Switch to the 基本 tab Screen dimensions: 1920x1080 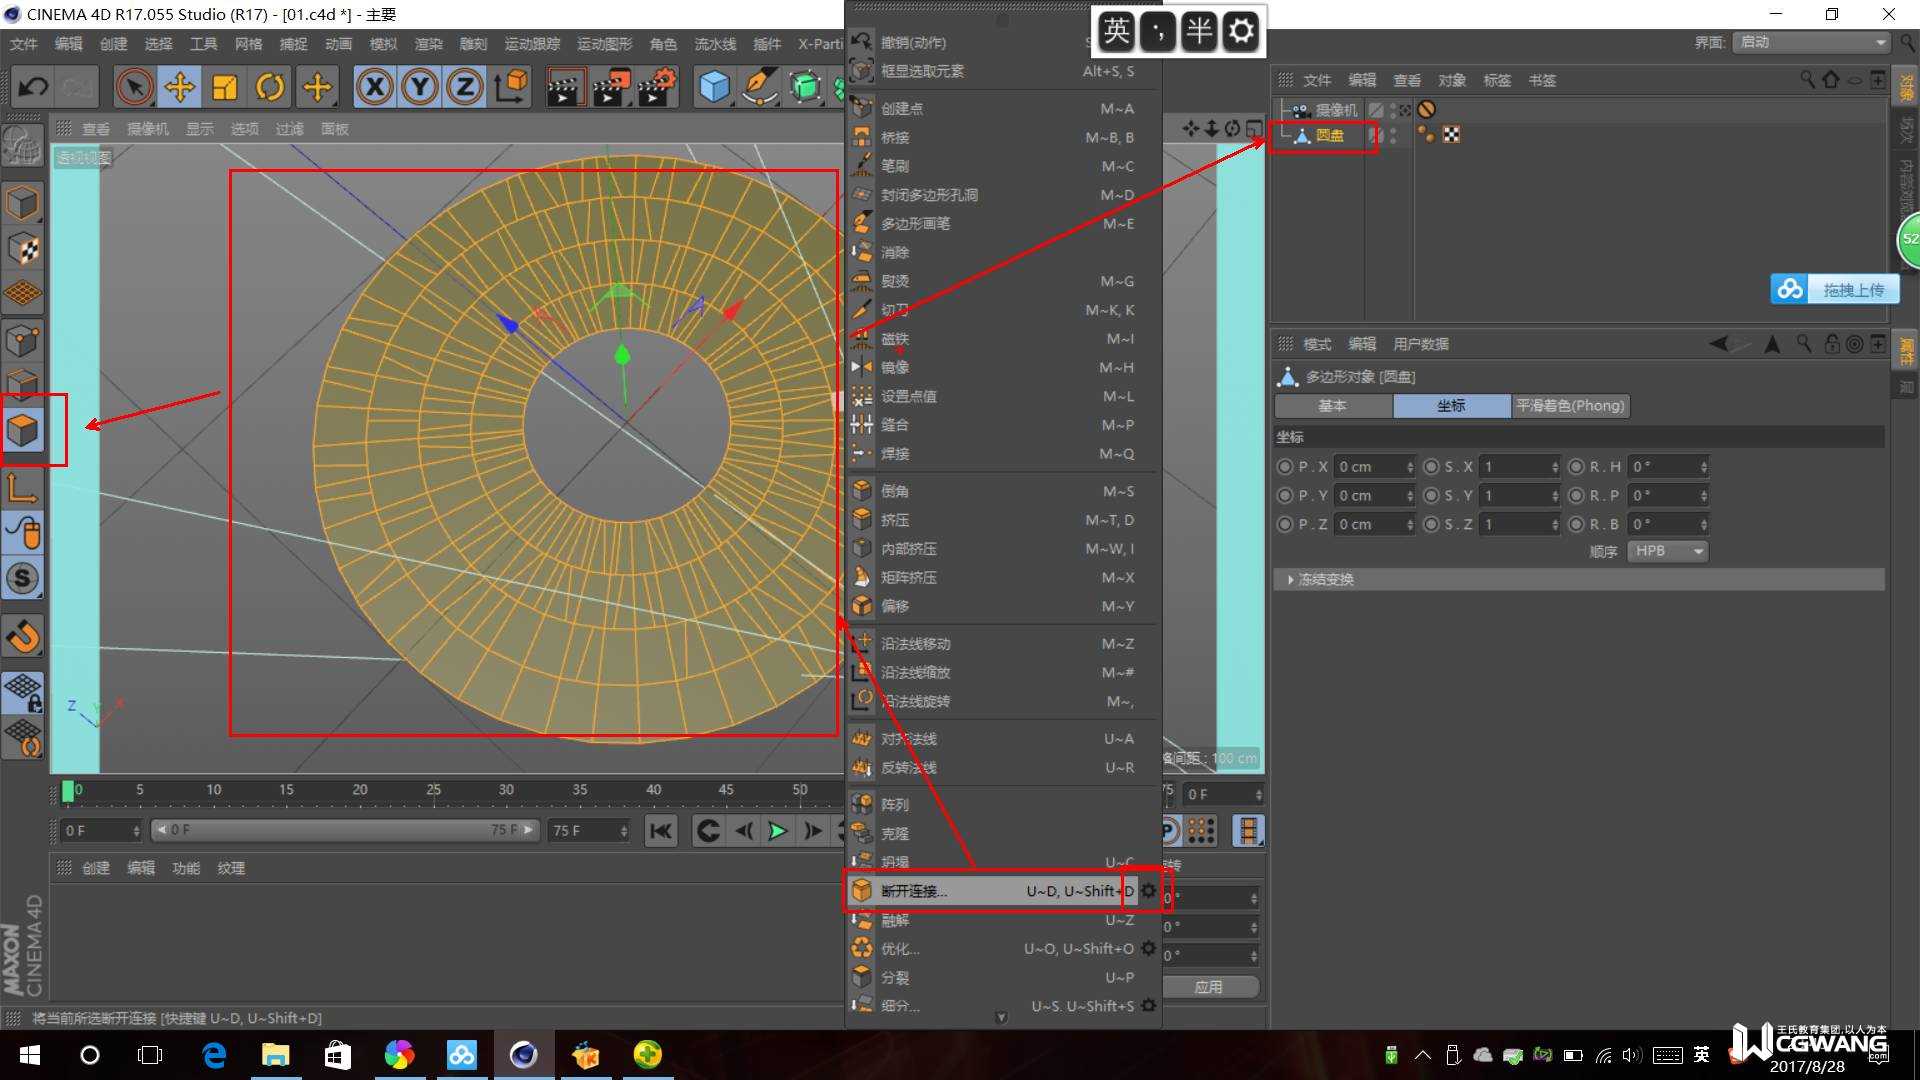1332,406
